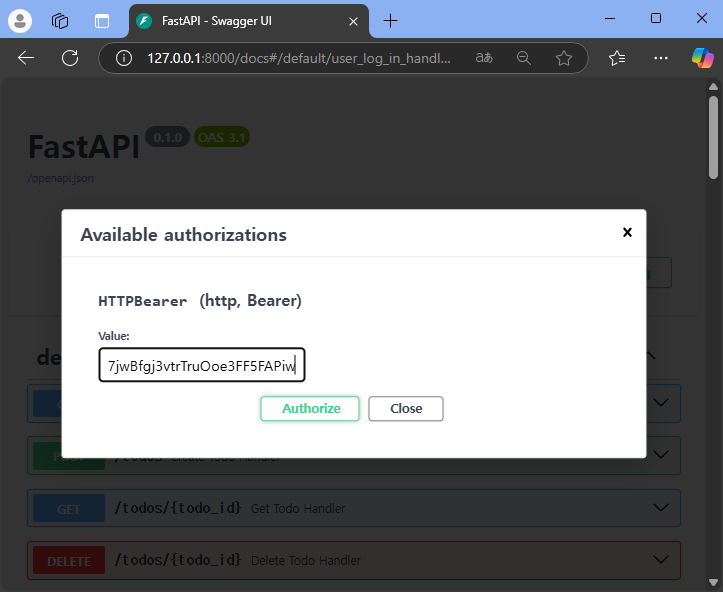Click the HTTPBearer (http, Bearer) heading
The height and width of the screenshot is (592, 723).
click(x=200, y=301)
